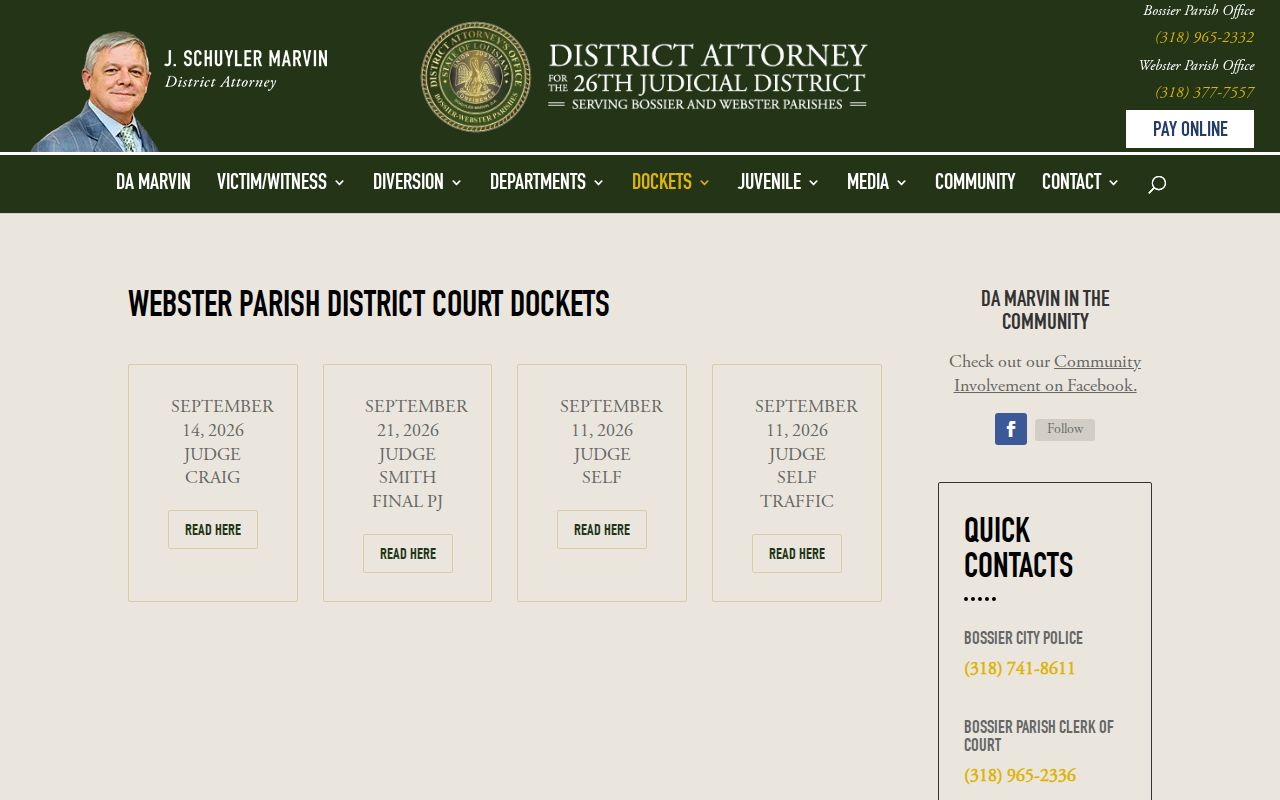The height and width of the screenshot is (800, 1280).
Task: Click the Bossier City Police label
Action: point(1023,638)
